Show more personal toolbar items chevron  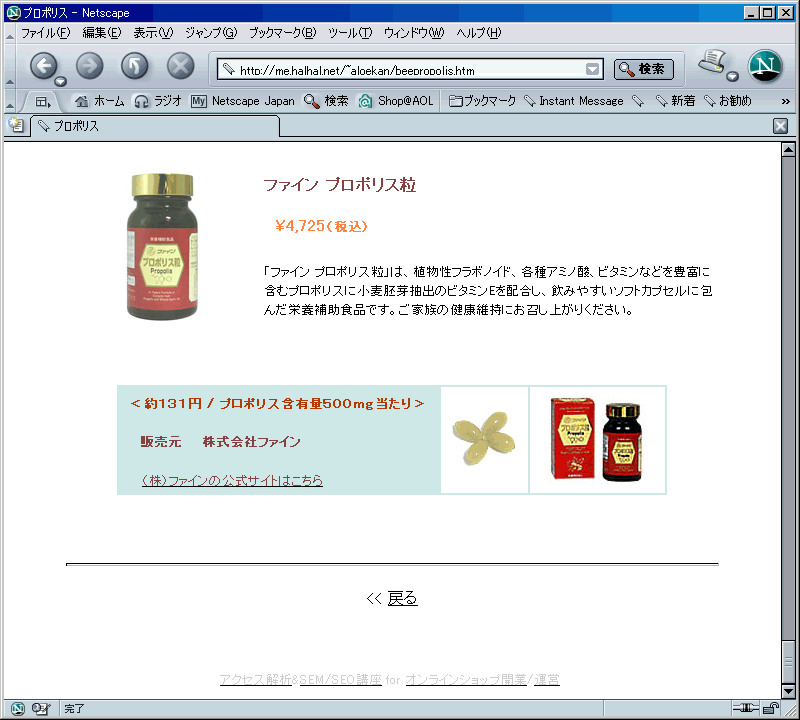click(785, 102)
